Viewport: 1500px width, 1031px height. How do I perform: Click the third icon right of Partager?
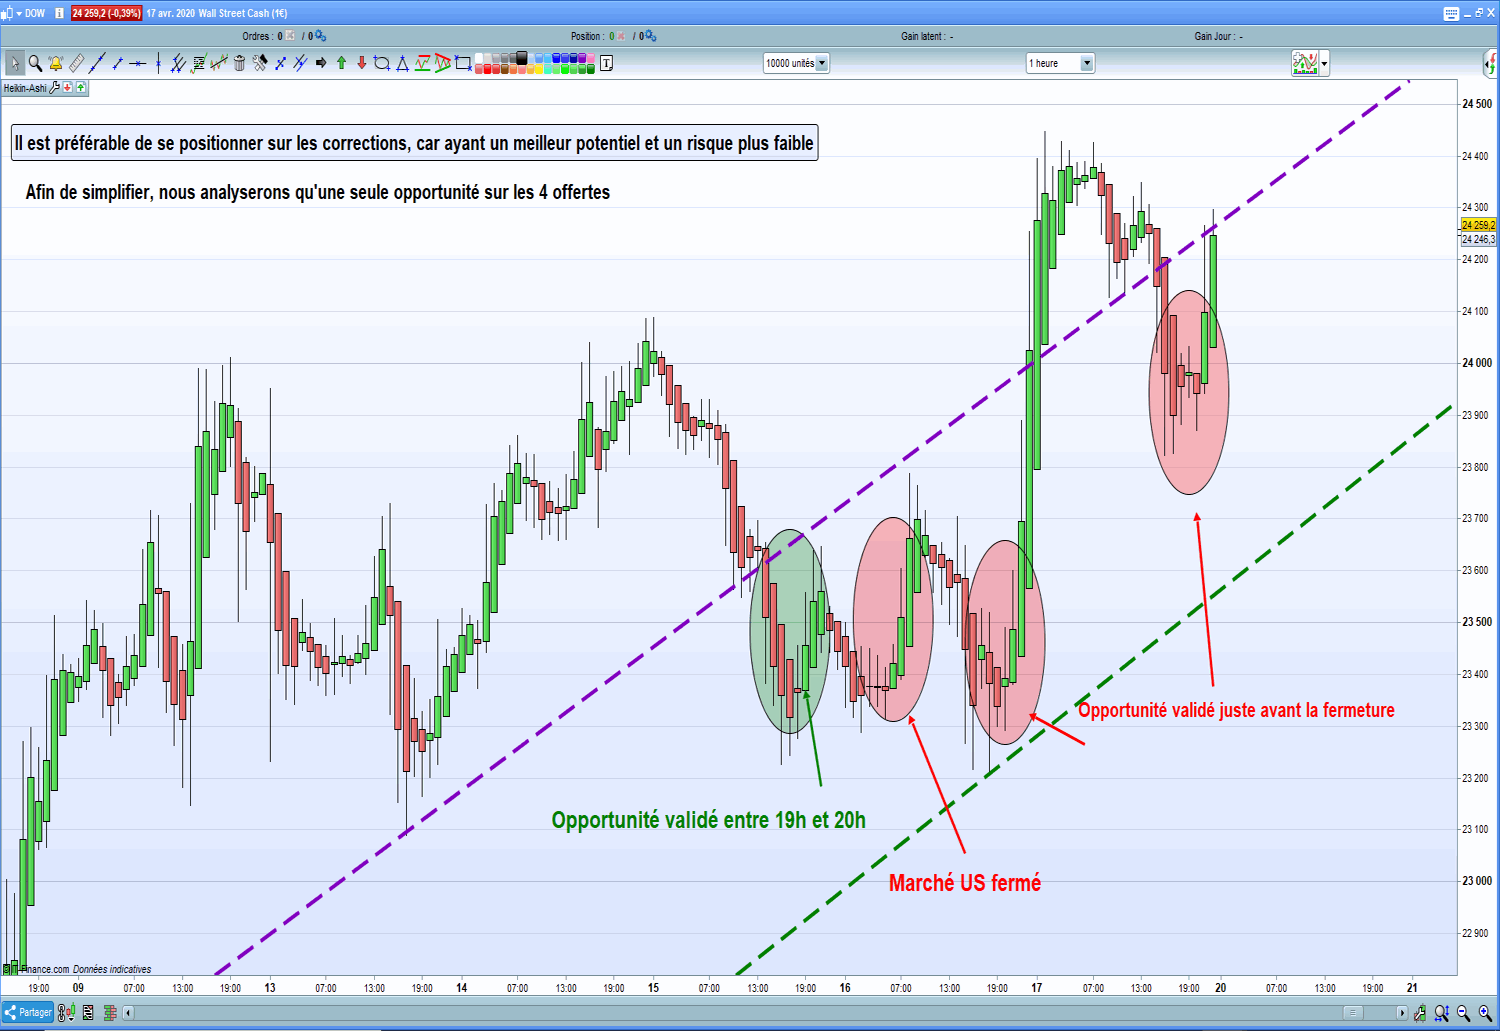(110, 1013)
